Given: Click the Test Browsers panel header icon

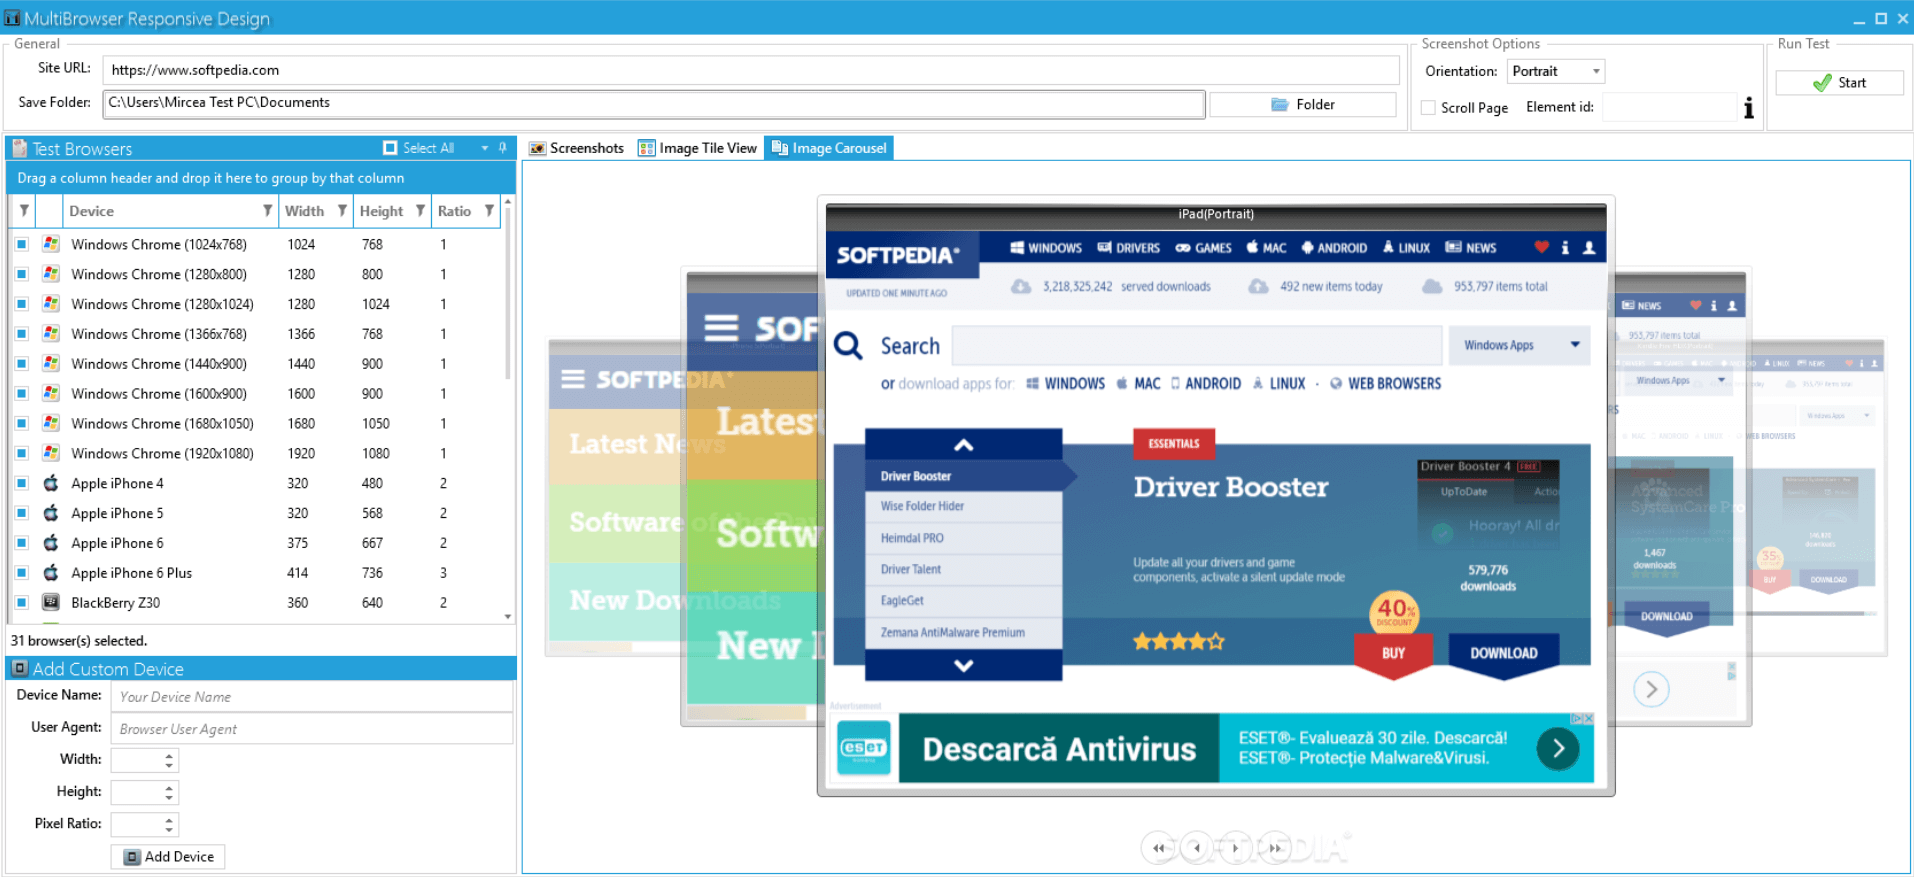Looking at the screenshot, I should pos(20,149).
